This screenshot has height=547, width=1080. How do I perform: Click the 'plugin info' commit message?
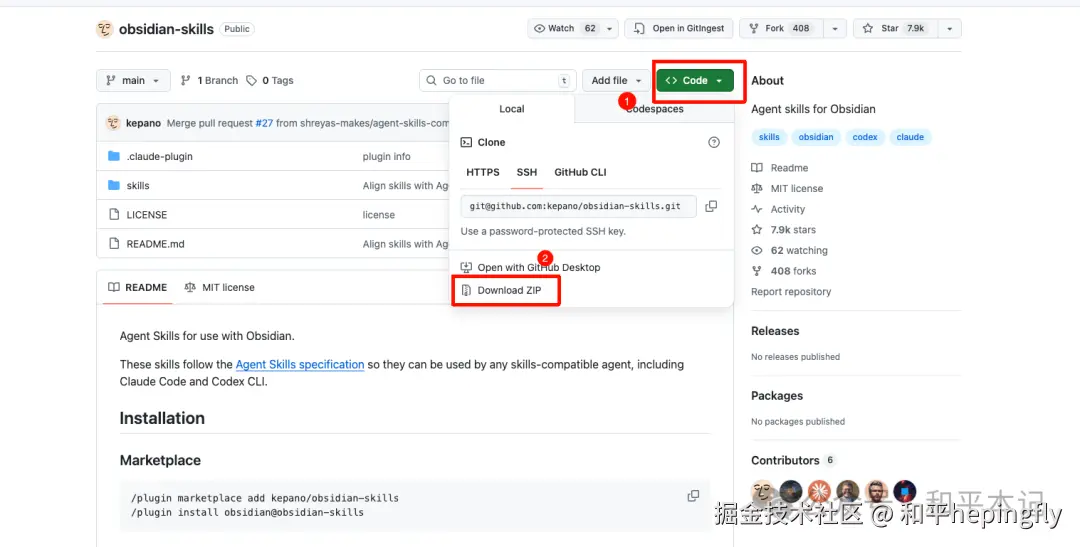click(x=386, y=156)
